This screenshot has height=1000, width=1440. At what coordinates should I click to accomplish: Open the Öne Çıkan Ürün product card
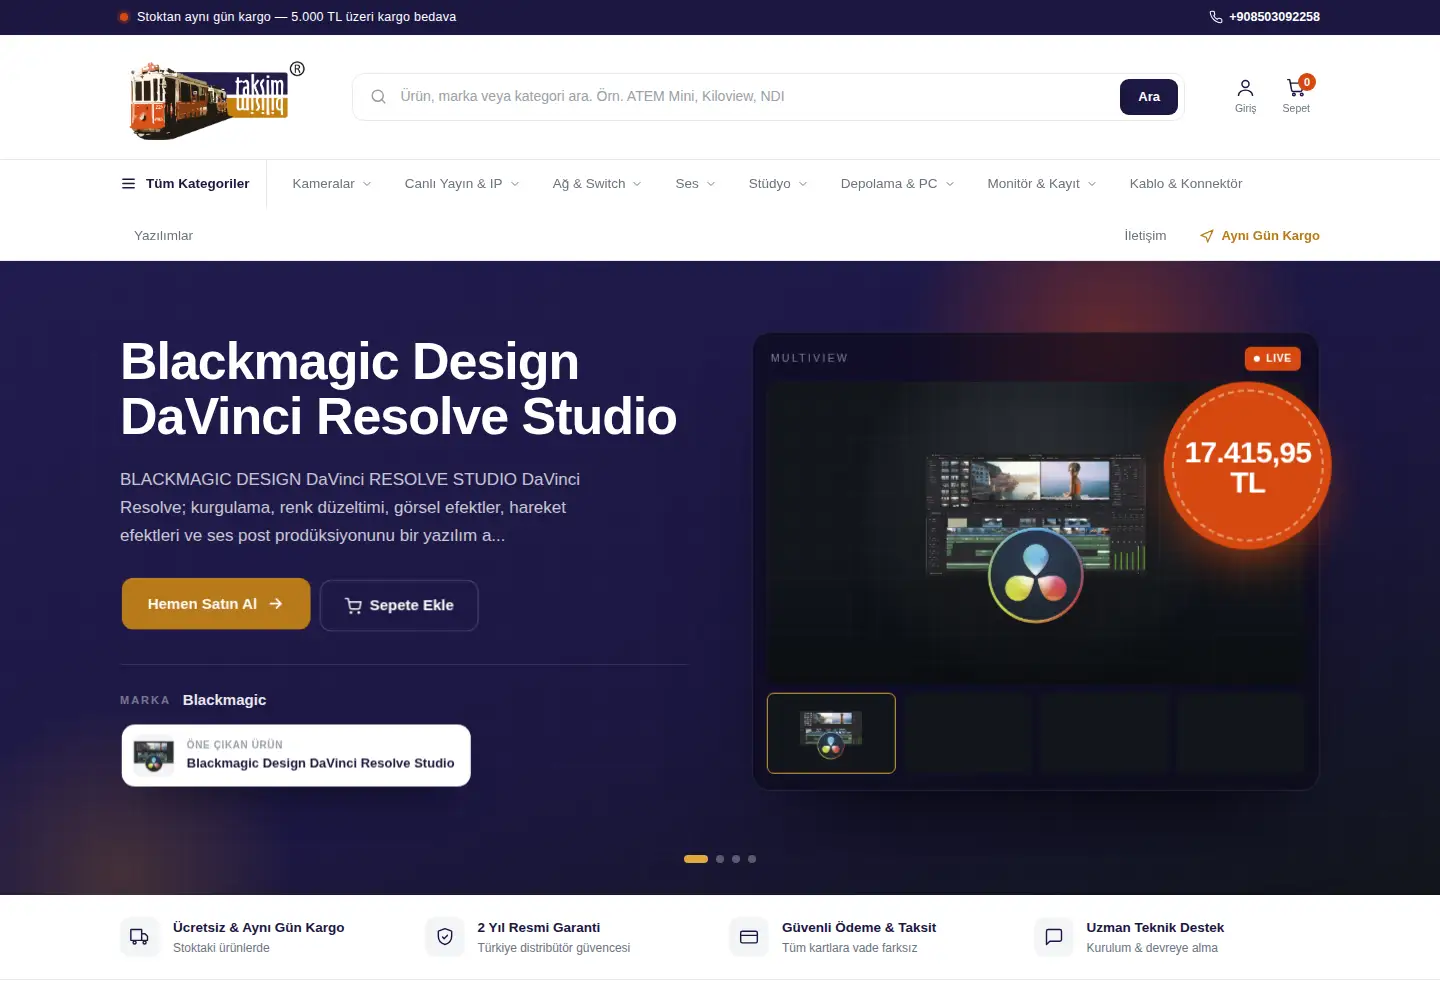click(296, 755)
